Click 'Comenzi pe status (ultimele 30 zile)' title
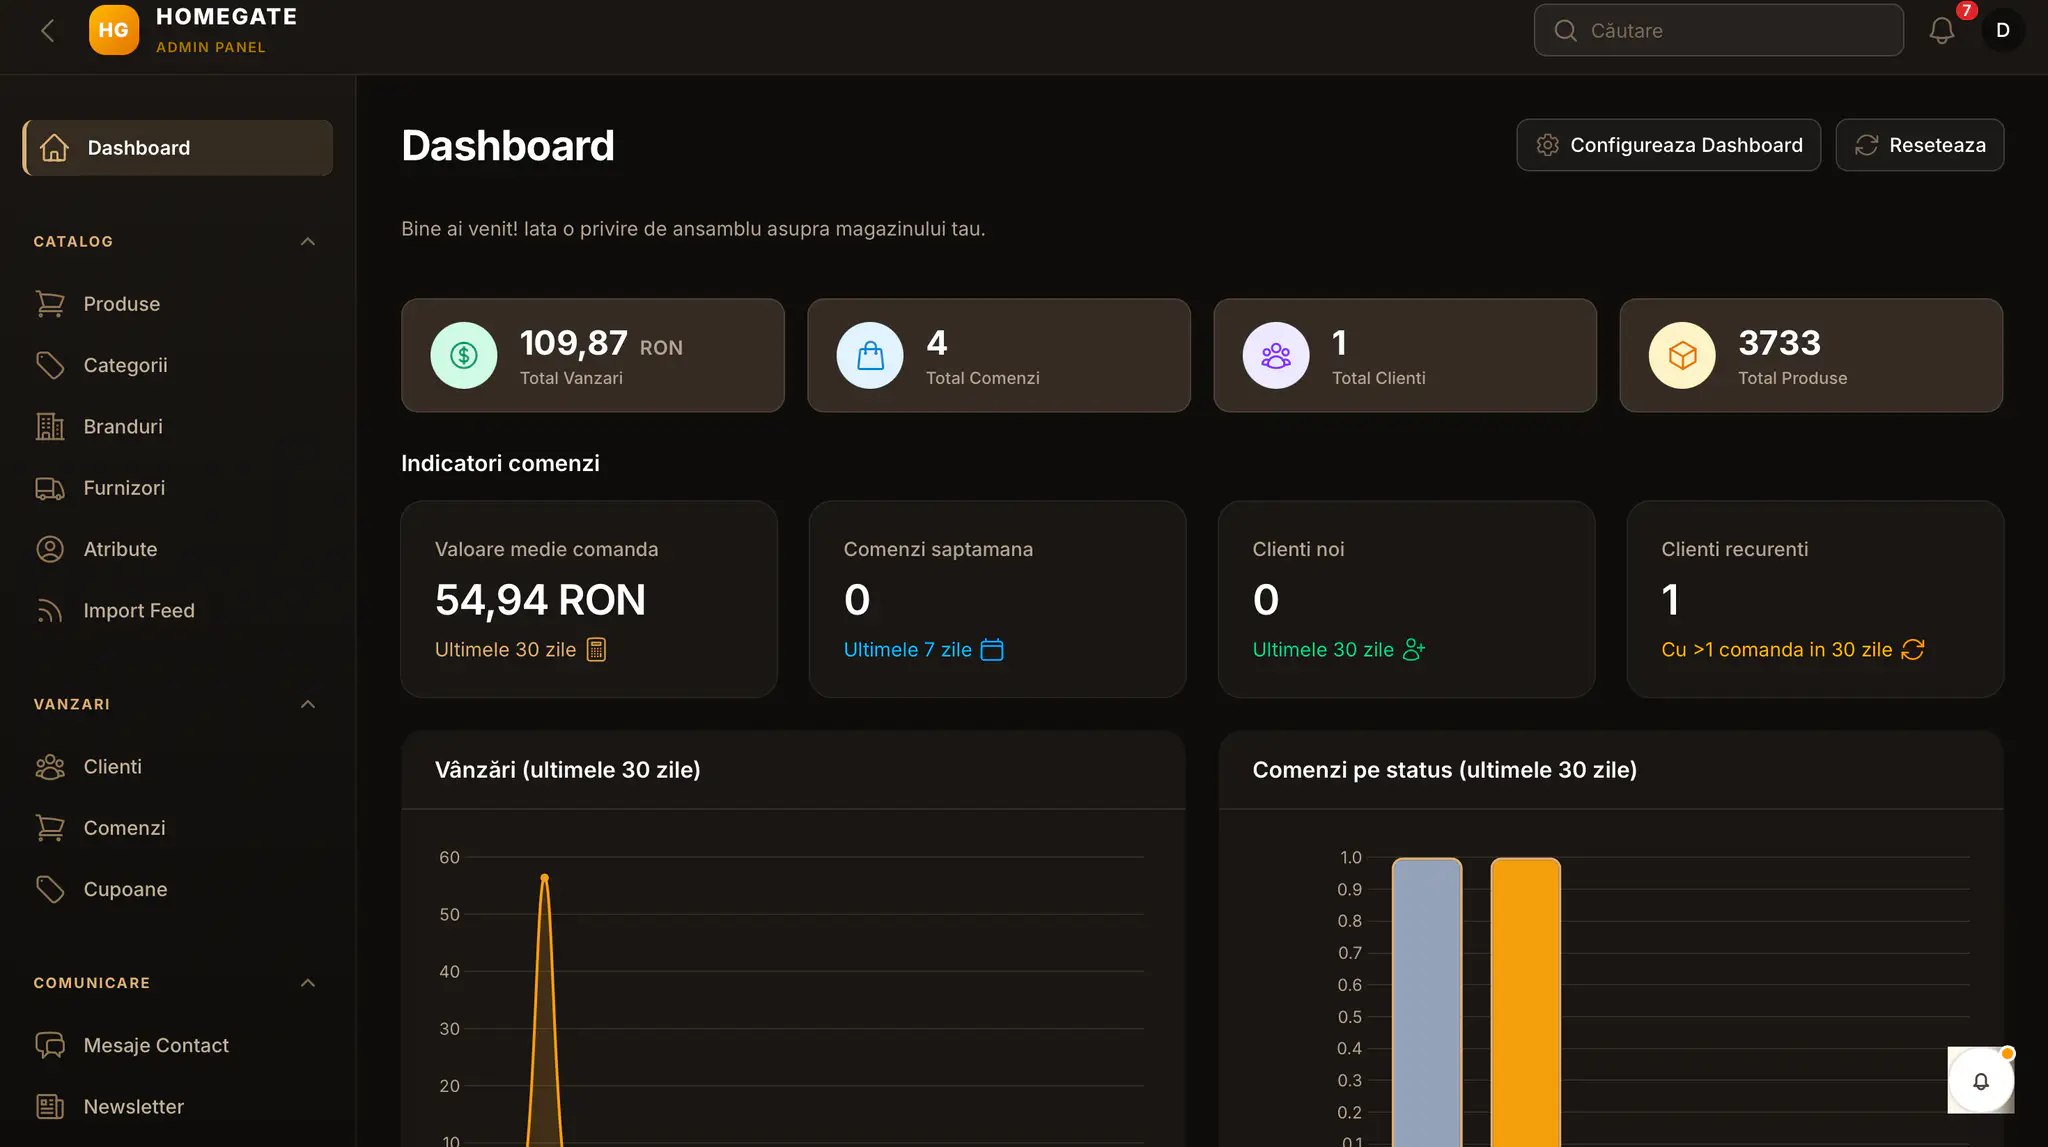The width and height of the screenshot is (2048, 1147). tap(1445, 770)
